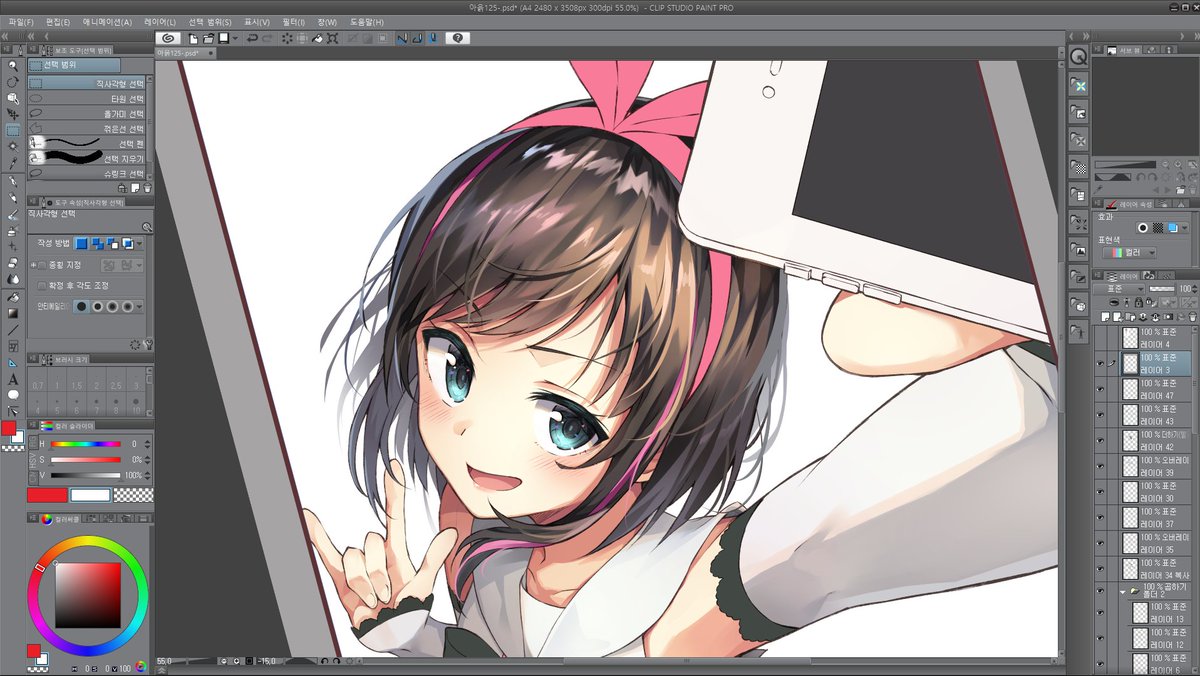Select the Ruler tool
Image resolution: width=1200 pixels, height=676 pixels.
click(x=12, y=362)
